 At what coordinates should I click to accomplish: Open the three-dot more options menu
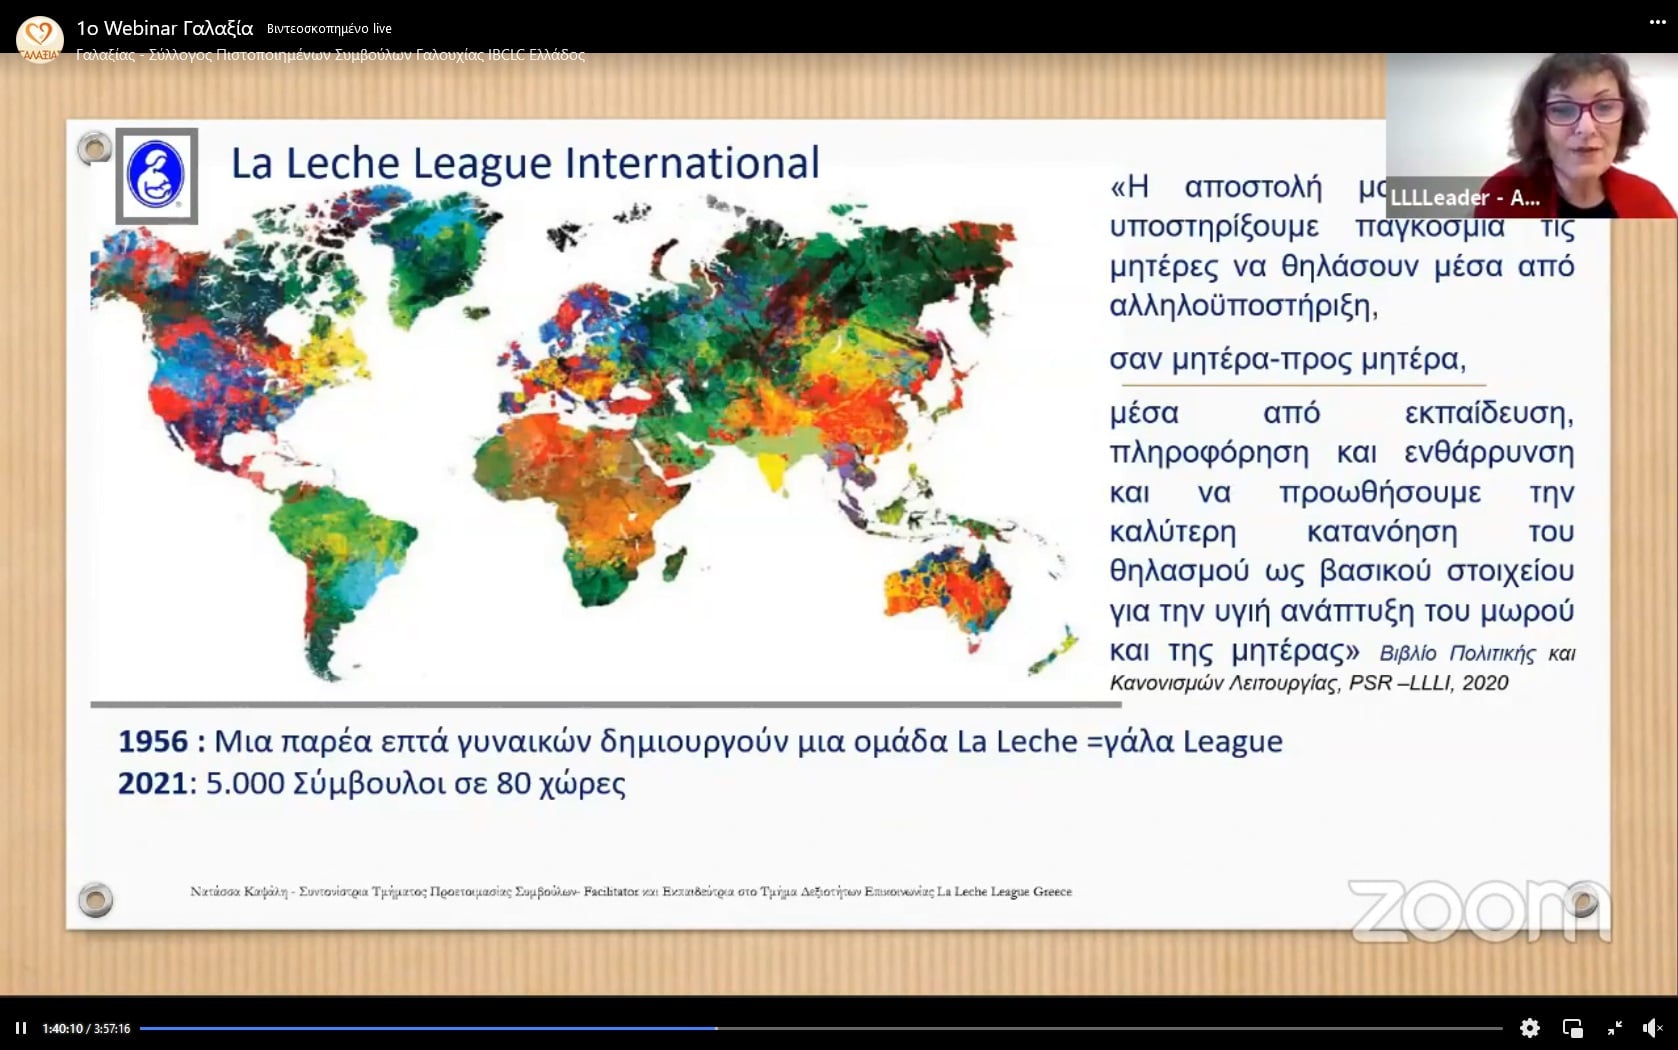(x=1657, y=22)
